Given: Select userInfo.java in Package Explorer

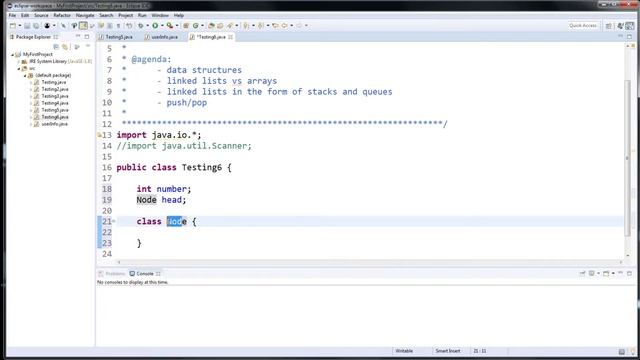Looking at the screenshot, I should point(54,124).
